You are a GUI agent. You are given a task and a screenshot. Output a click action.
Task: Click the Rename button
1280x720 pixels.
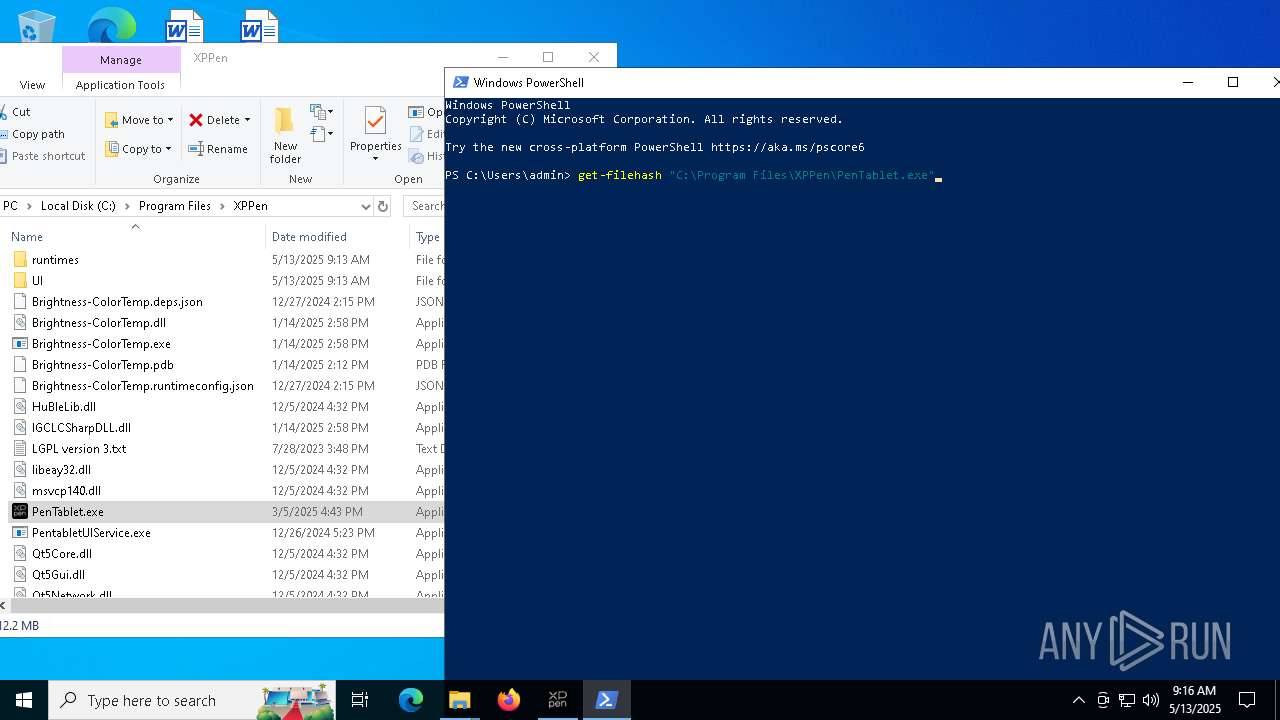[x=218, y=149]
